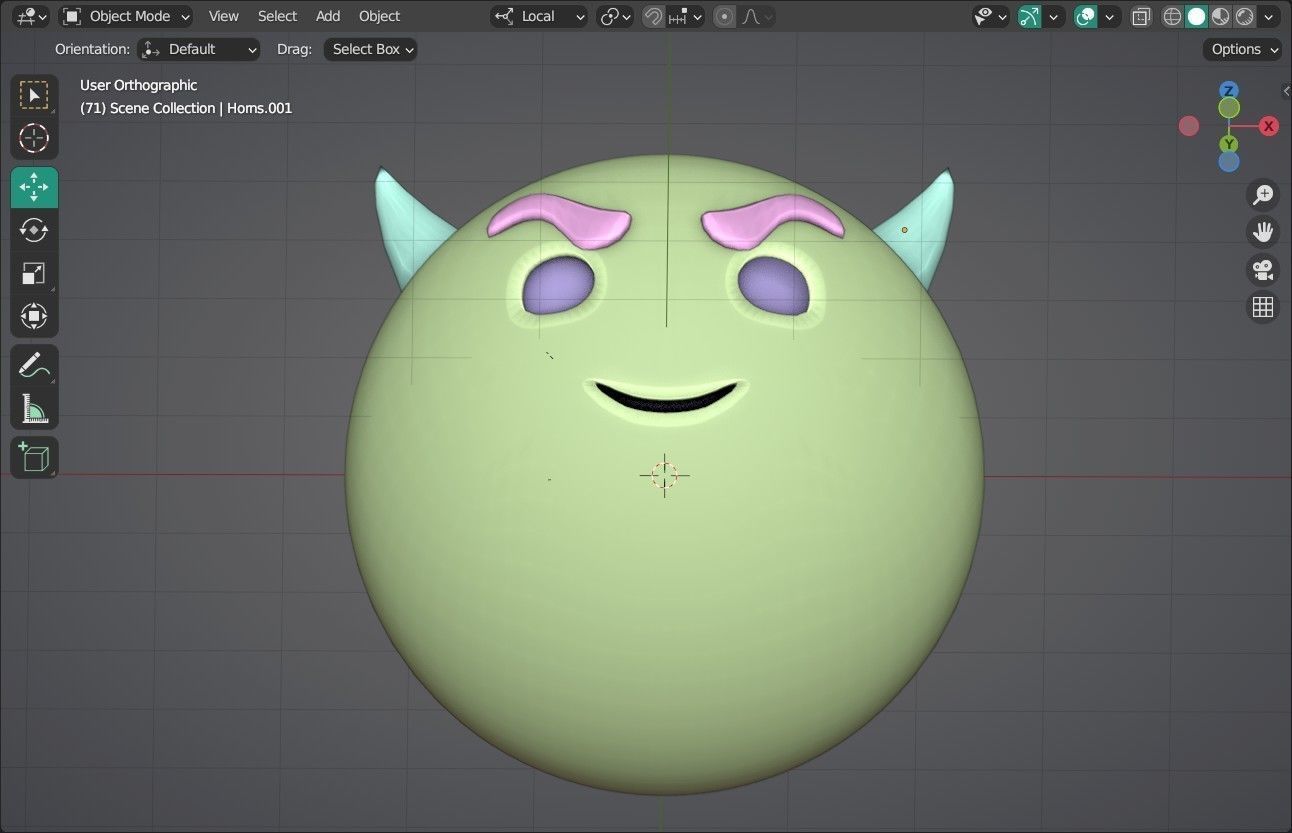Open the Orientation Default dropdown
Viewport: 1292px width, 833px height.
click(x=198, y=49)
